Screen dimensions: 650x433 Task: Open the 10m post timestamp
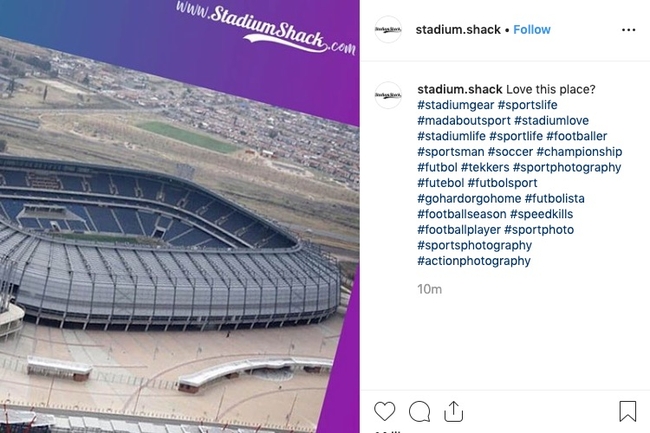(x=430, y=289)
